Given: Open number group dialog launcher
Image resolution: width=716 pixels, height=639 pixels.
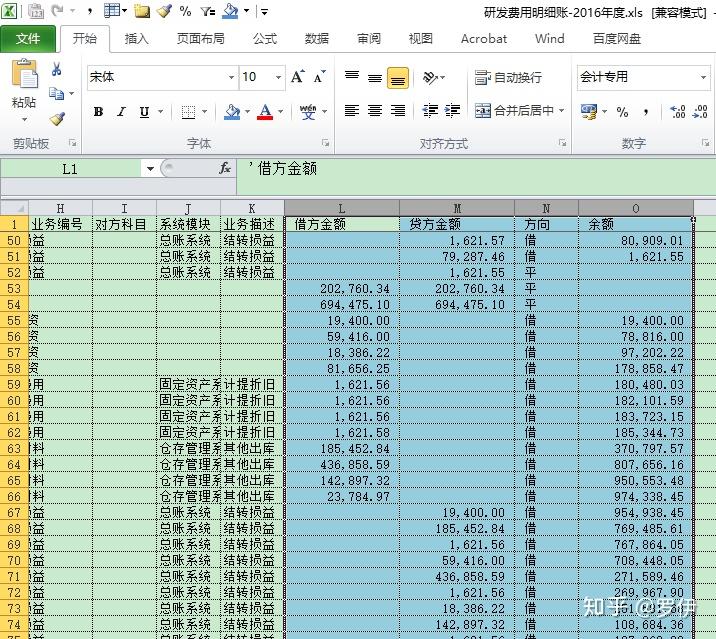Looking at the screenshot, I should (x=705, y=143).
